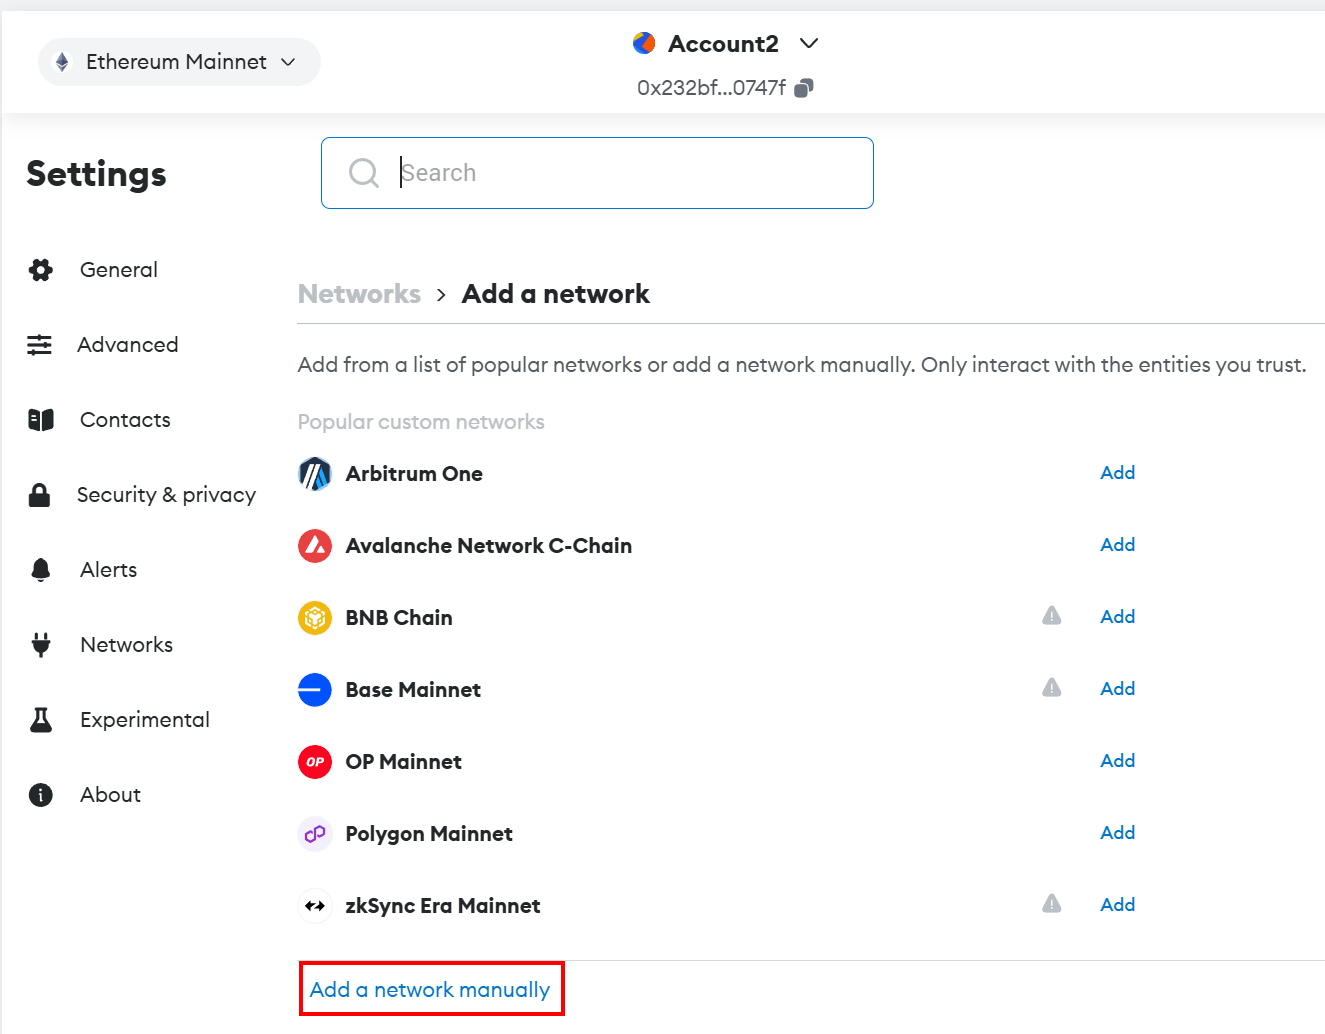Open Networks settings tab
1325x1034 pixels.
[x=126, y=645]
